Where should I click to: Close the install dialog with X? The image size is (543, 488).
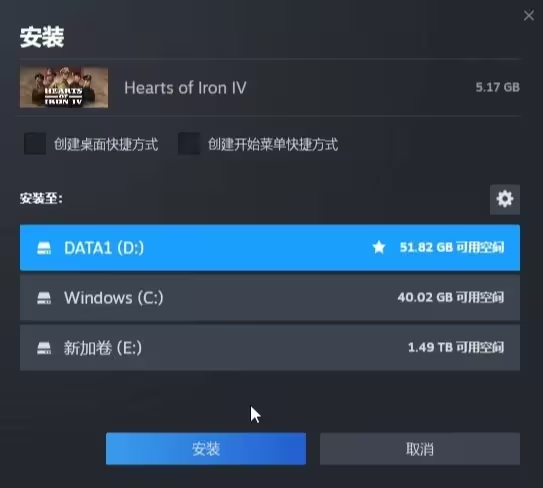tap(529, 15)
